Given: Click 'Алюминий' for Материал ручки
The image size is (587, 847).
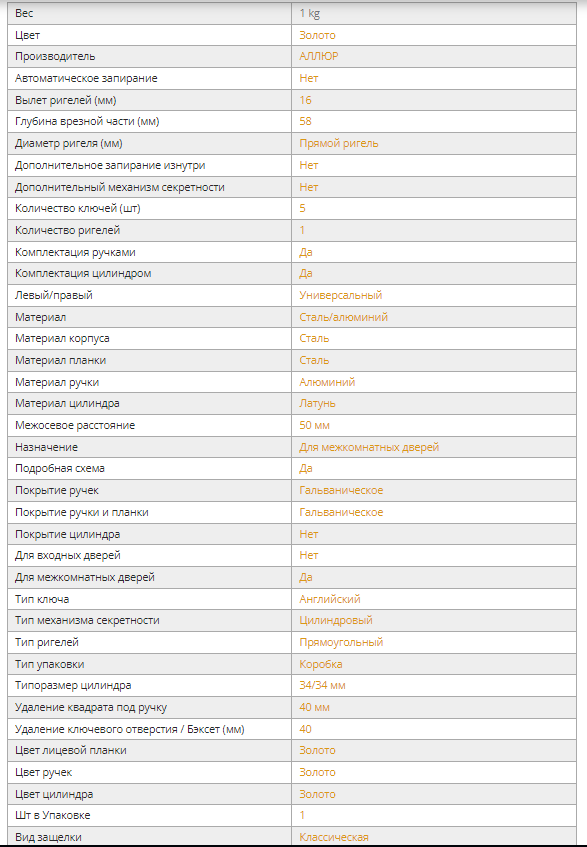Looking at the screenshot, I should pos(327,382).
